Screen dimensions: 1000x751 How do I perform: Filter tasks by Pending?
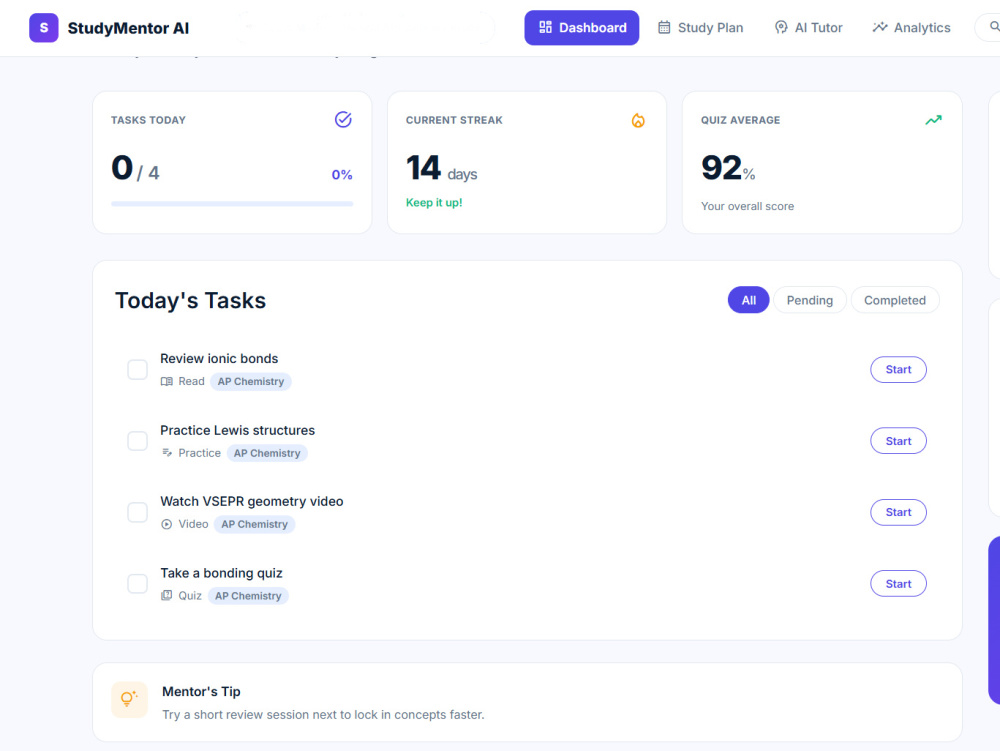pos(809,300)
